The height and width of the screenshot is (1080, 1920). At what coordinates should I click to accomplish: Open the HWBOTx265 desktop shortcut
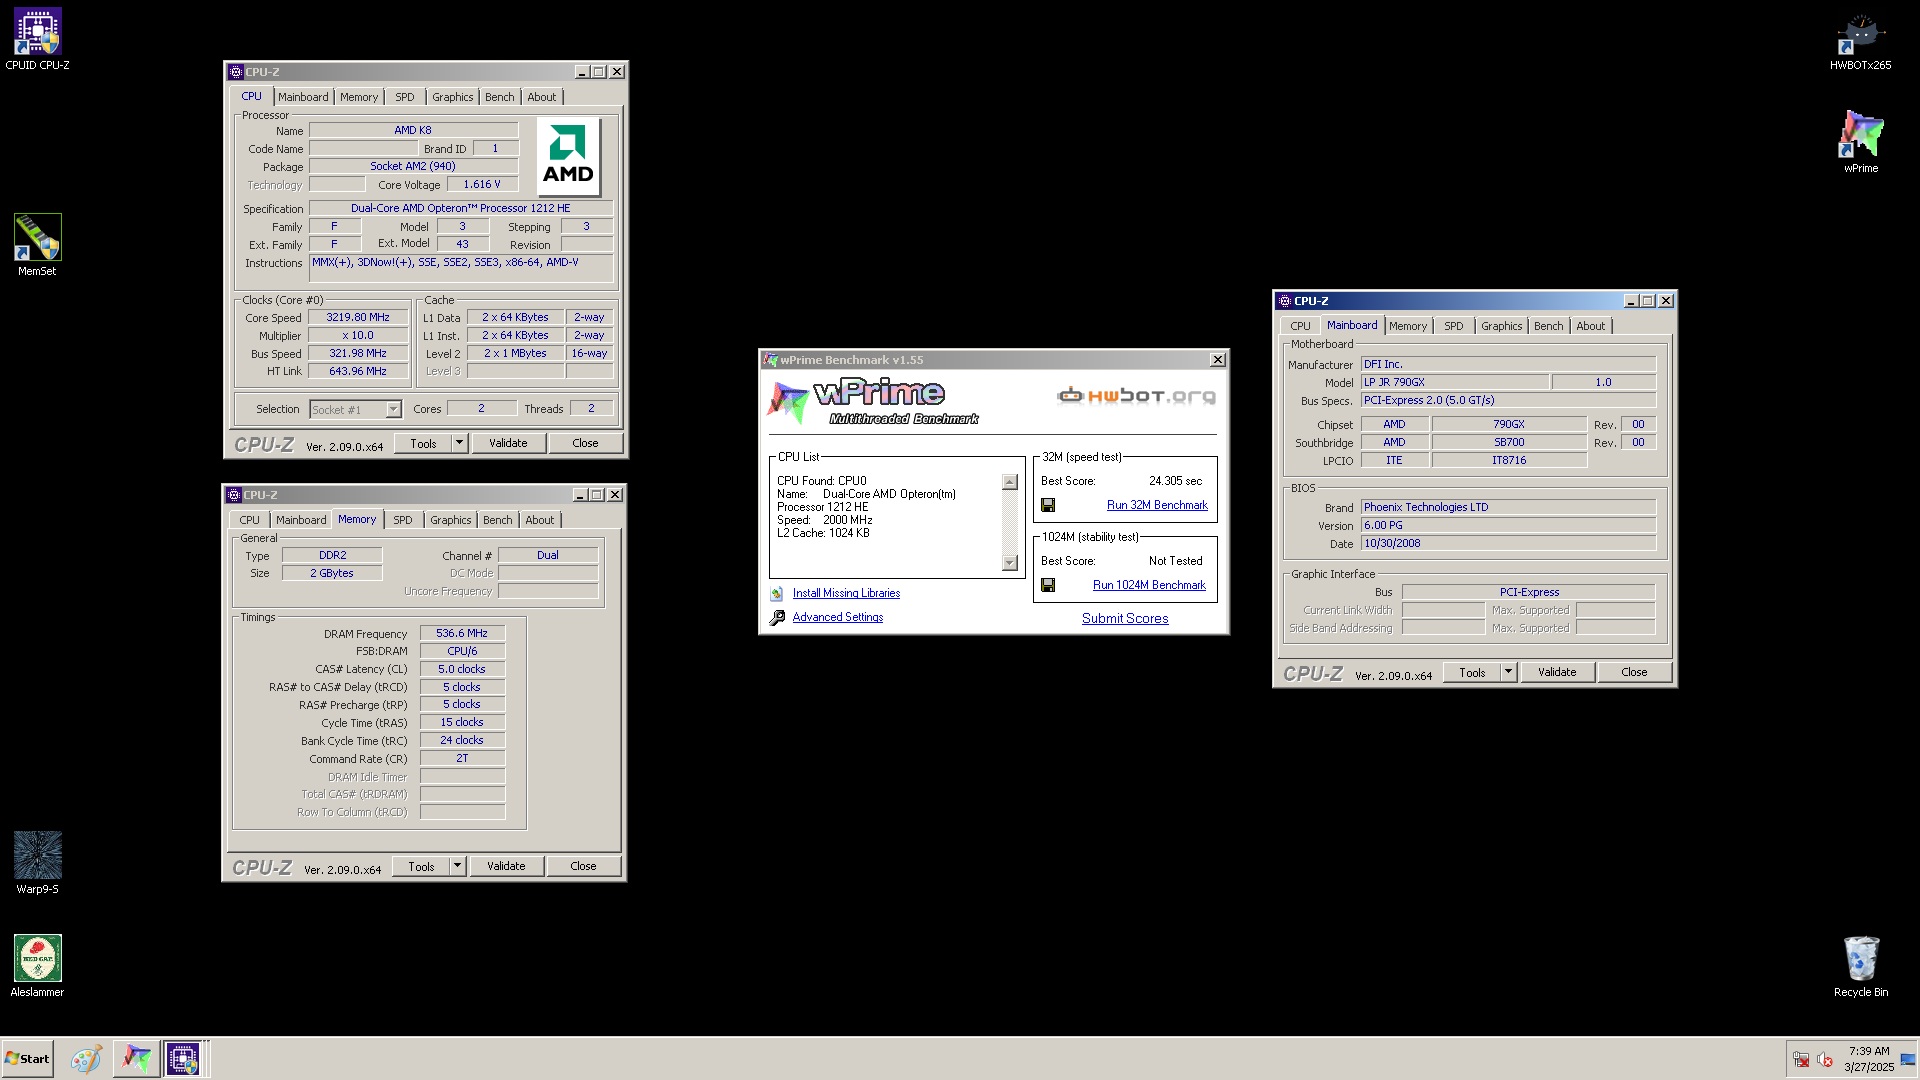point(1860,40)
